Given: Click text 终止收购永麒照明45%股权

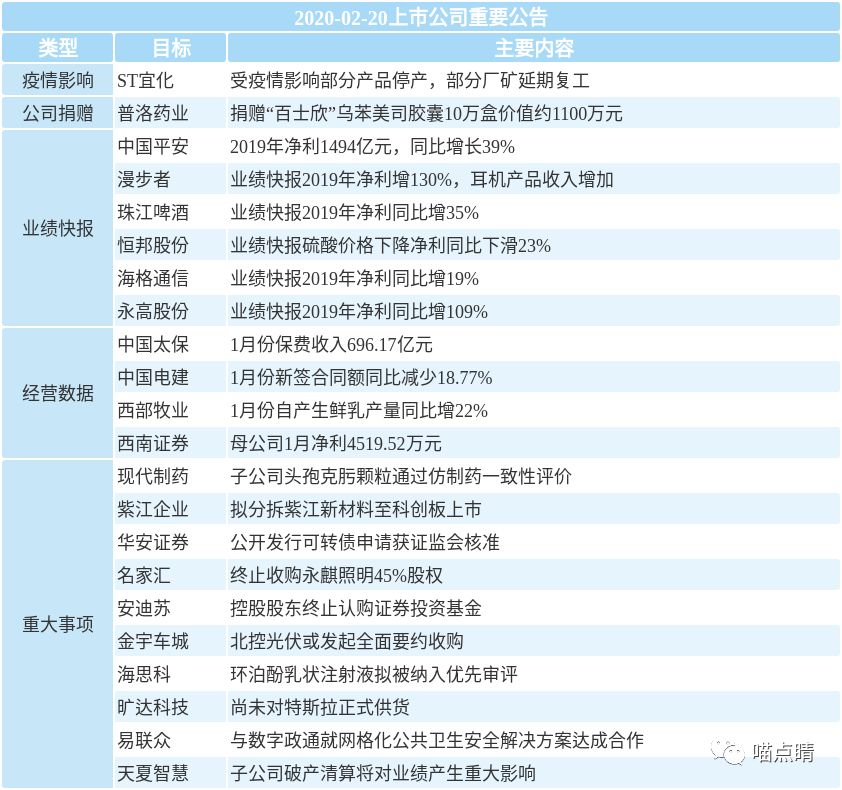Looking at the screenshot, I should tap(336, 575).
